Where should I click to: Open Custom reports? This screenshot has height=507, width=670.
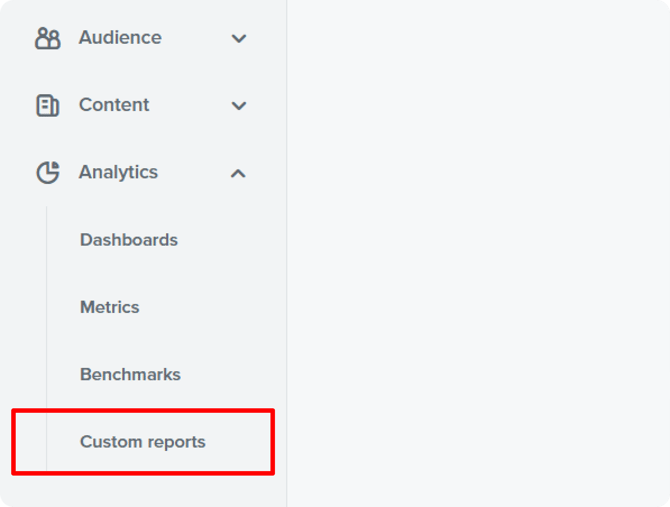click(143, 441)
